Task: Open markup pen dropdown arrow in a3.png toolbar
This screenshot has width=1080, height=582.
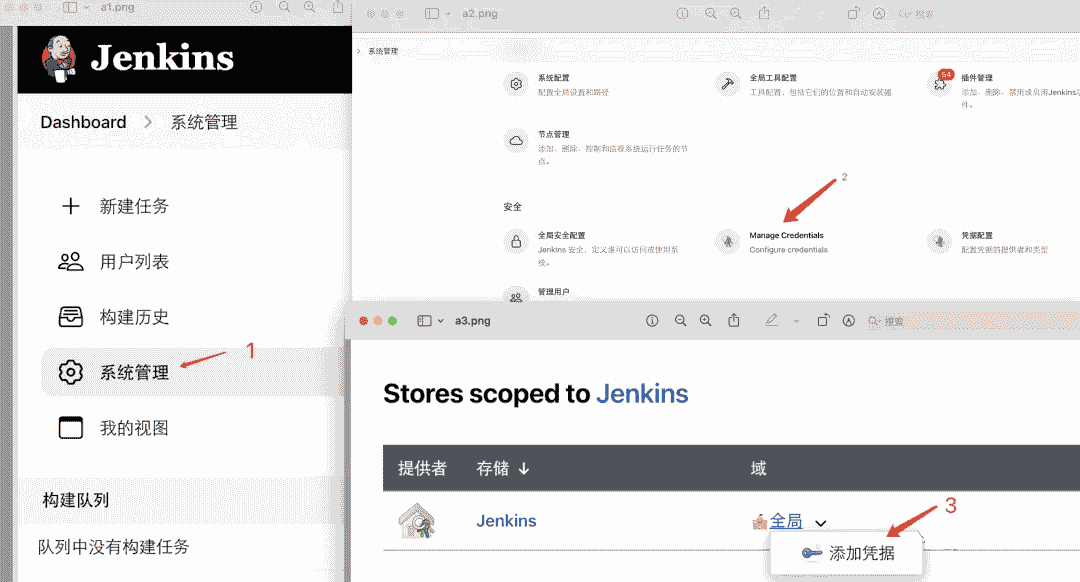Action: pyautogui.click(x=796, y=321)
